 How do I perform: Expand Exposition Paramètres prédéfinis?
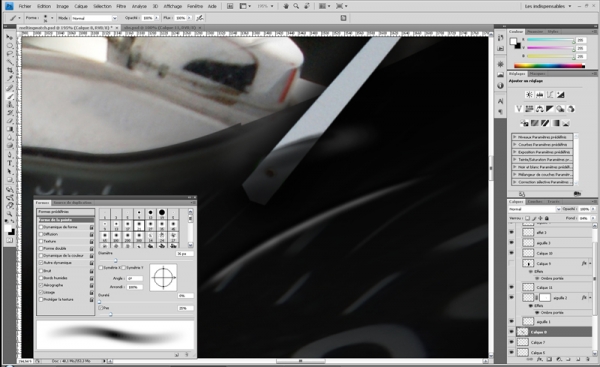(x=515, y=152)
